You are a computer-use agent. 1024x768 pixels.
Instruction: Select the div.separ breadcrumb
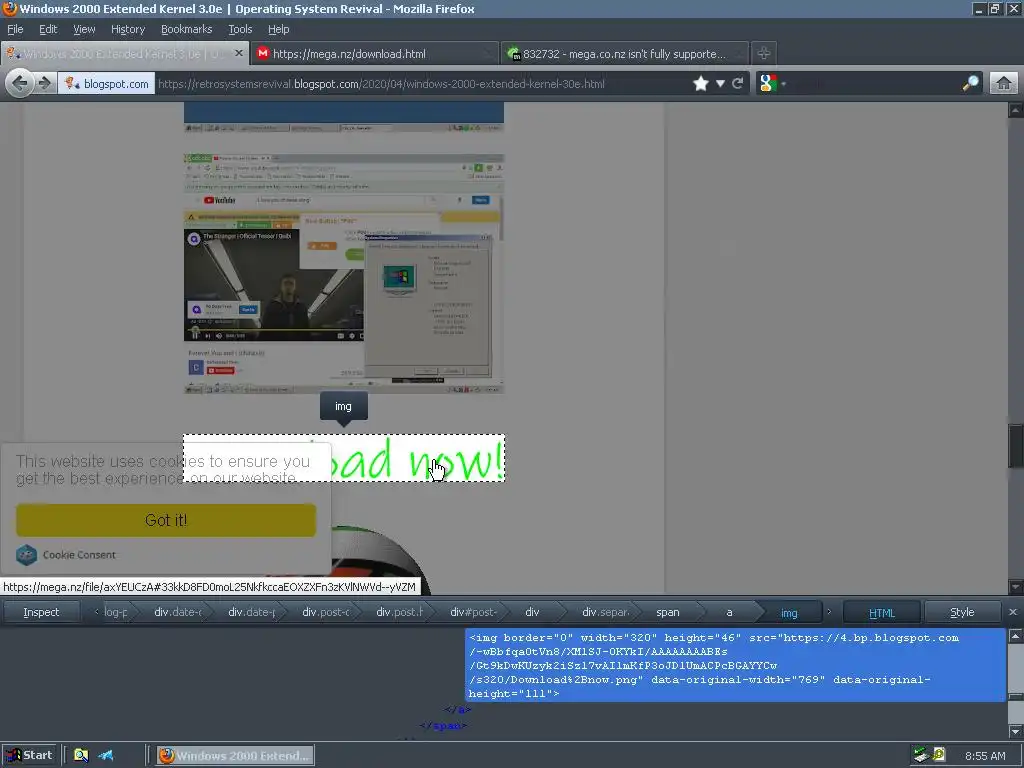click(605, 613)
